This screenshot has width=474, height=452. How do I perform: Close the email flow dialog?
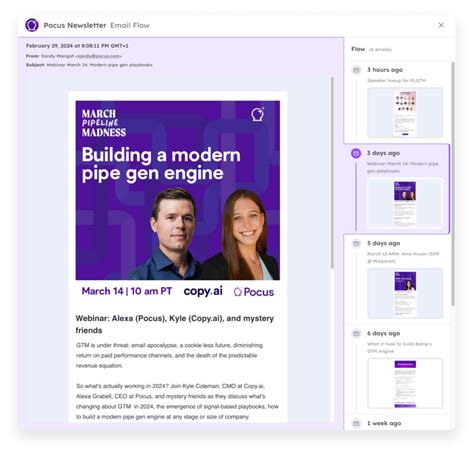pyautogui.click(x=441, y=25)
